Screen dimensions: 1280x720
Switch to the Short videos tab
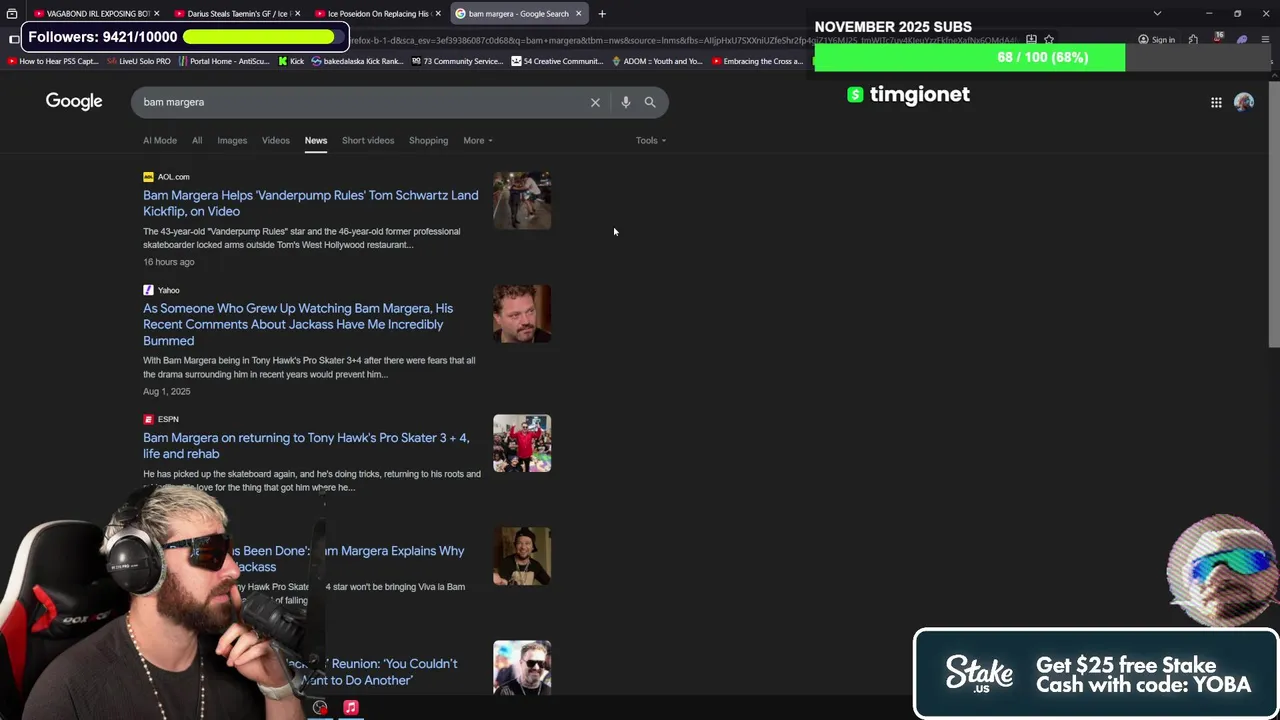(368, 140)
